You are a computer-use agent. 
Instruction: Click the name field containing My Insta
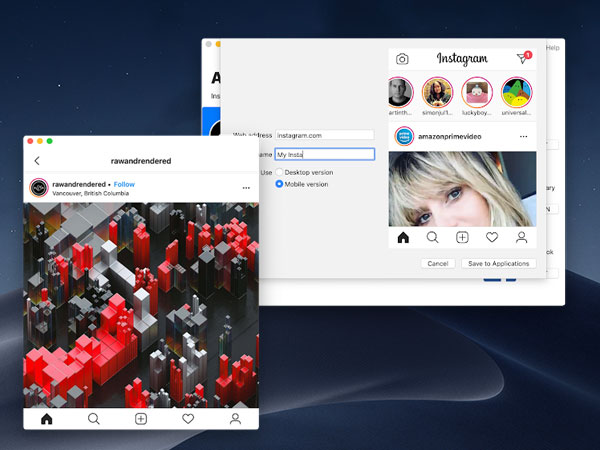tap(324, 154)
